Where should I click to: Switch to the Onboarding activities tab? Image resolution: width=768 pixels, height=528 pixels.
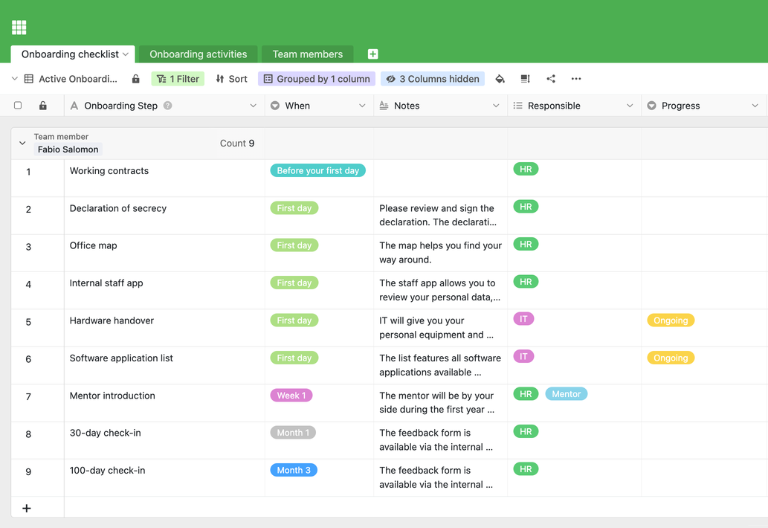198,54
